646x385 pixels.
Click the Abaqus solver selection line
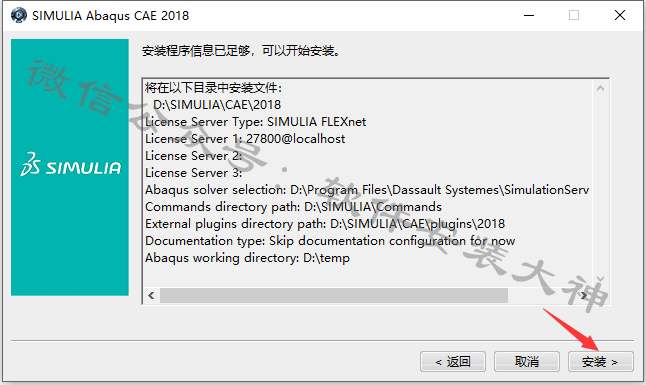click(x=367, y=190)
